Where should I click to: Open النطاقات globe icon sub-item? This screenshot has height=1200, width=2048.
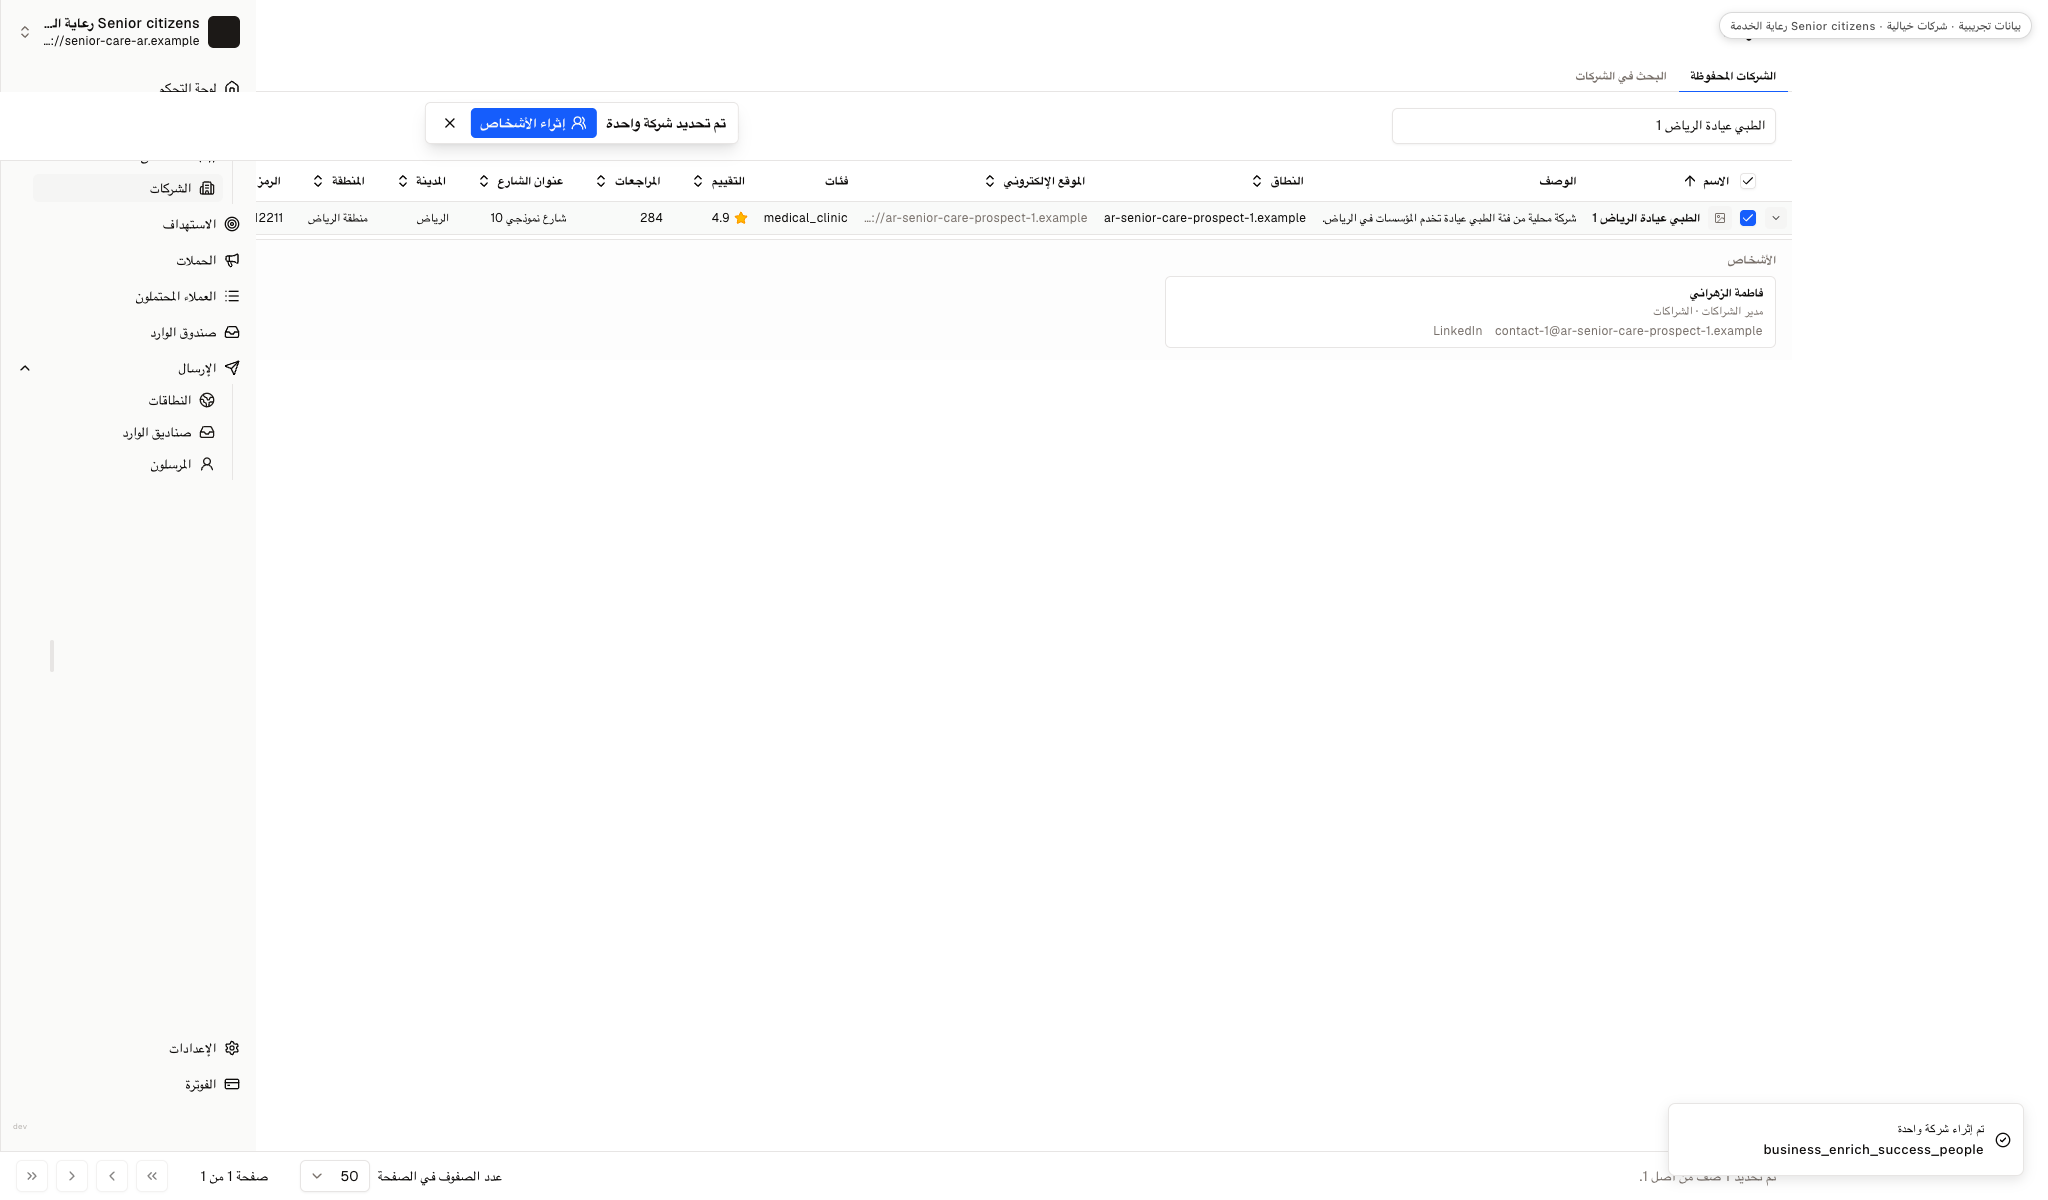[207, 400]
